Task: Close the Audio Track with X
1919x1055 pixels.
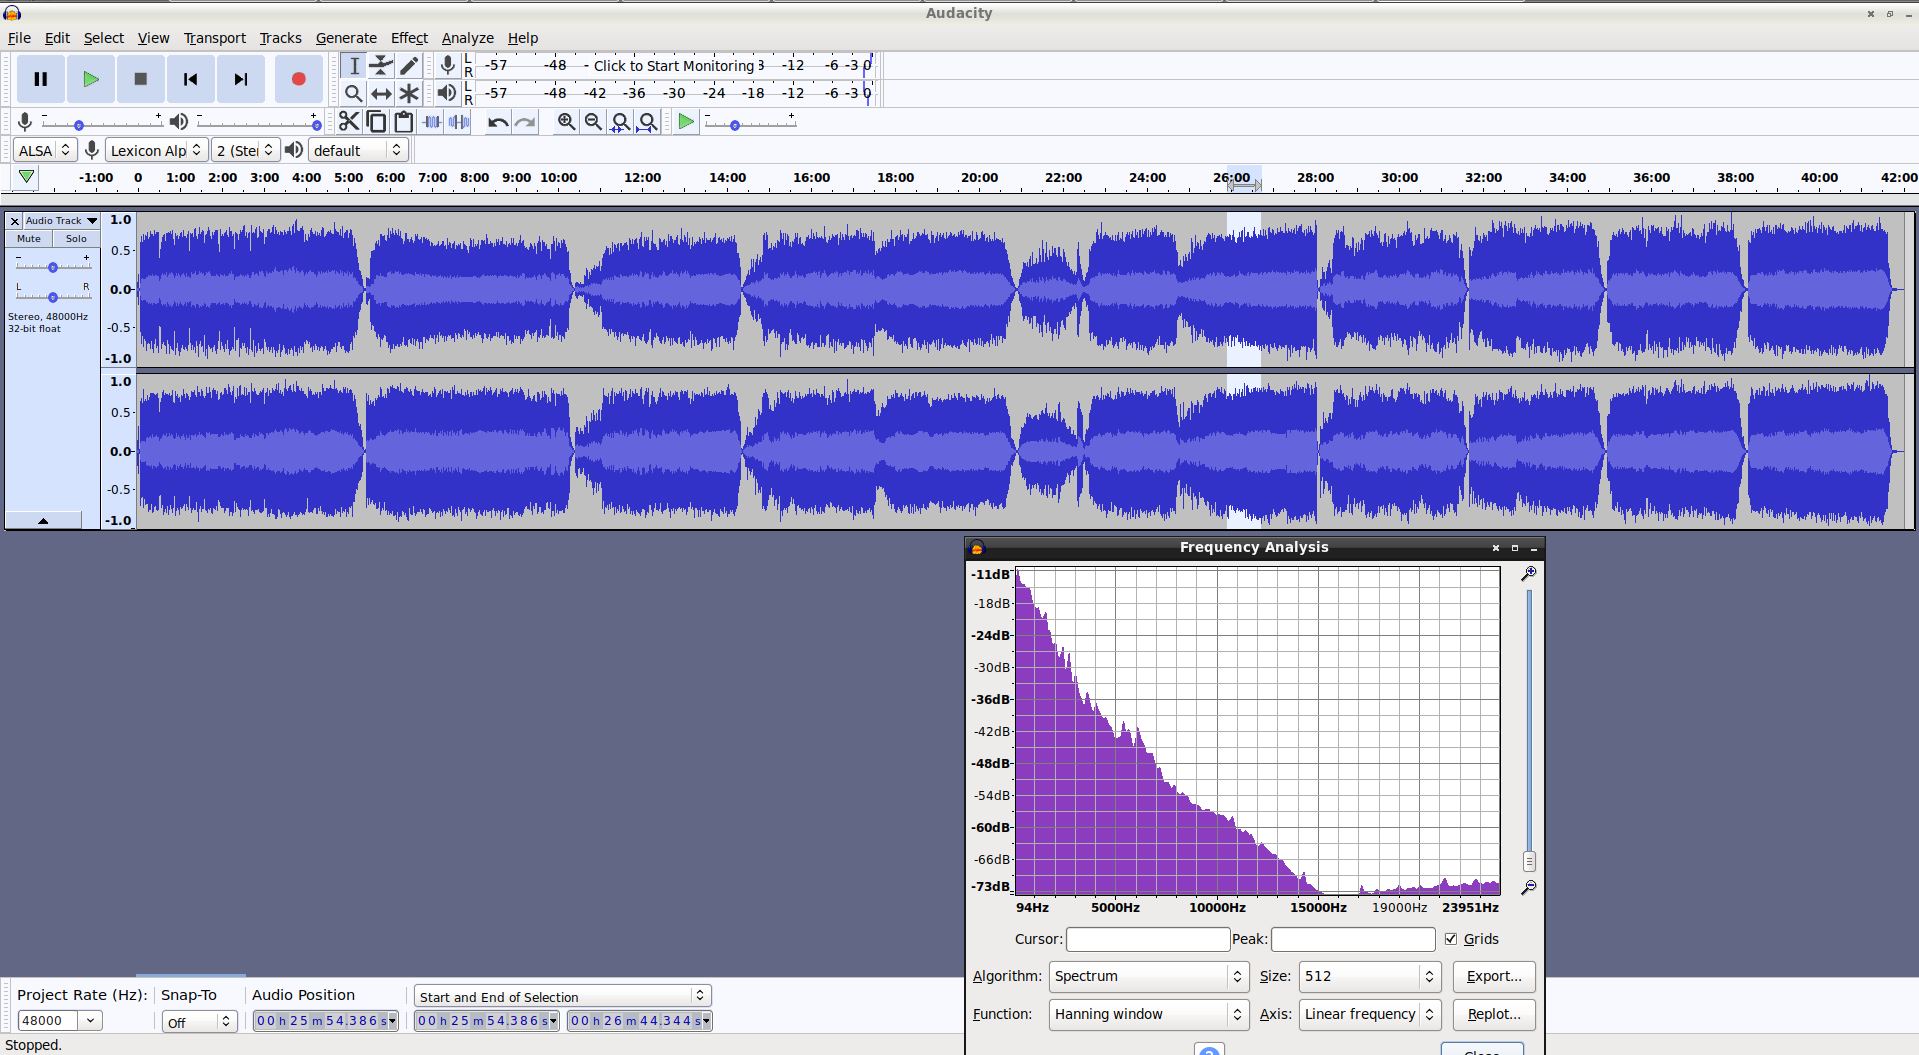Action: [x=14, y=221]
